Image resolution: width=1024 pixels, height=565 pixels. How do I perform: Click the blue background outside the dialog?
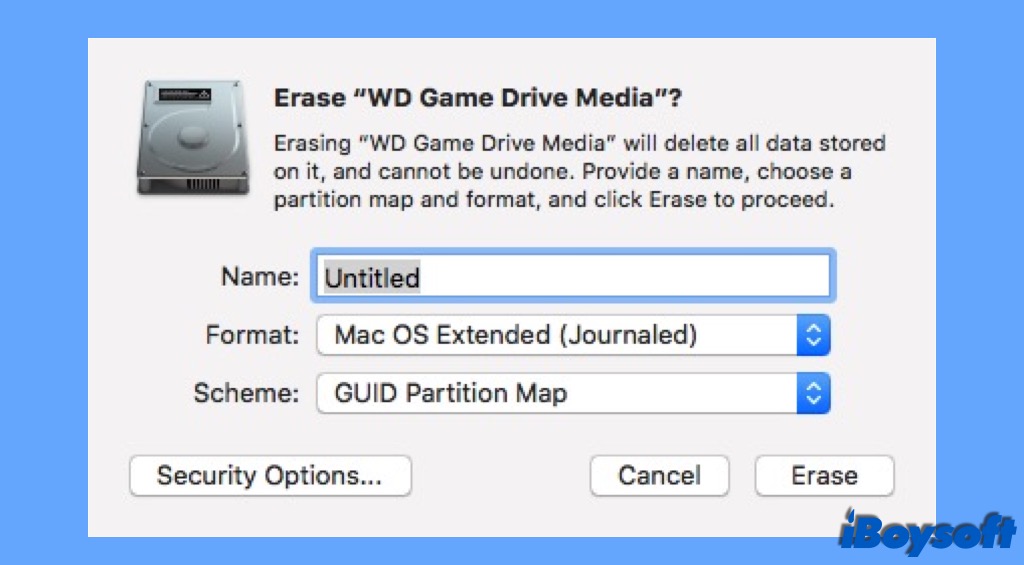point(42,280)
